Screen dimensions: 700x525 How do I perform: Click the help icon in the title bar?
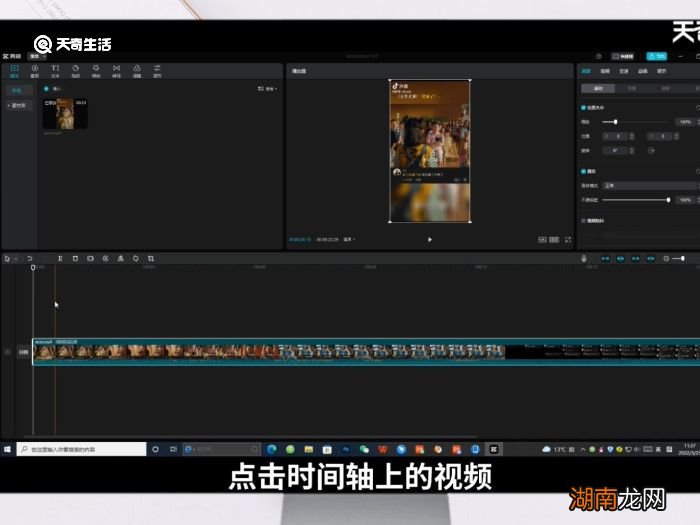point(599,56)
